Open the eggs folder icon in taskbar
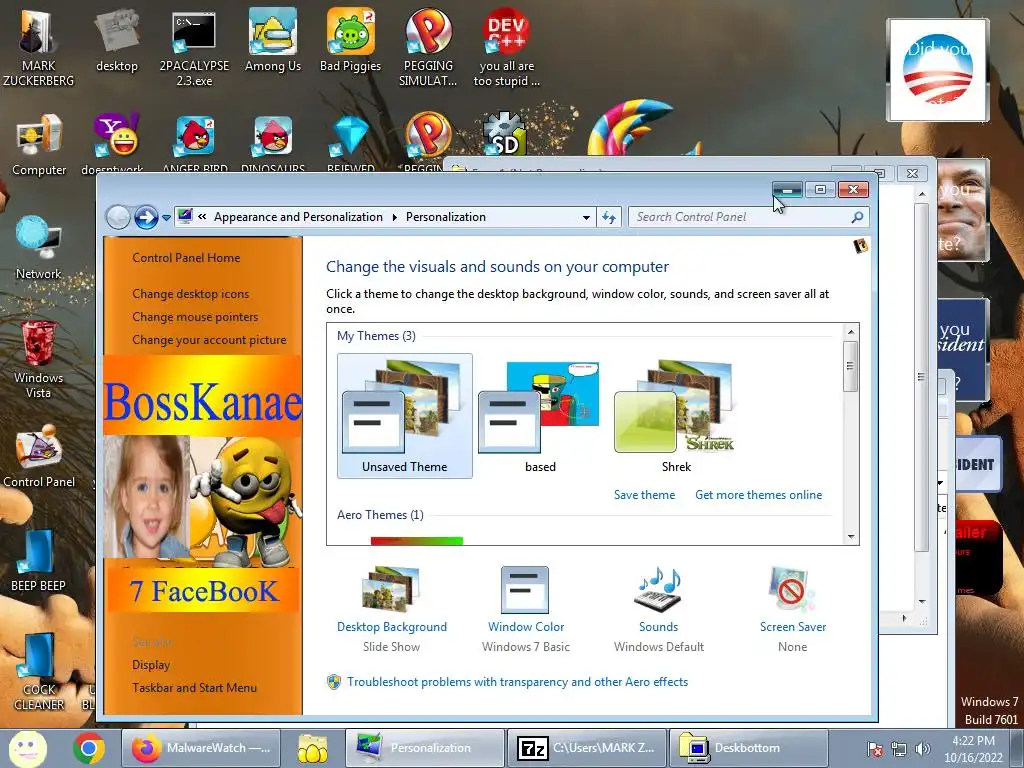The image size is (1024, 768). 313,748
